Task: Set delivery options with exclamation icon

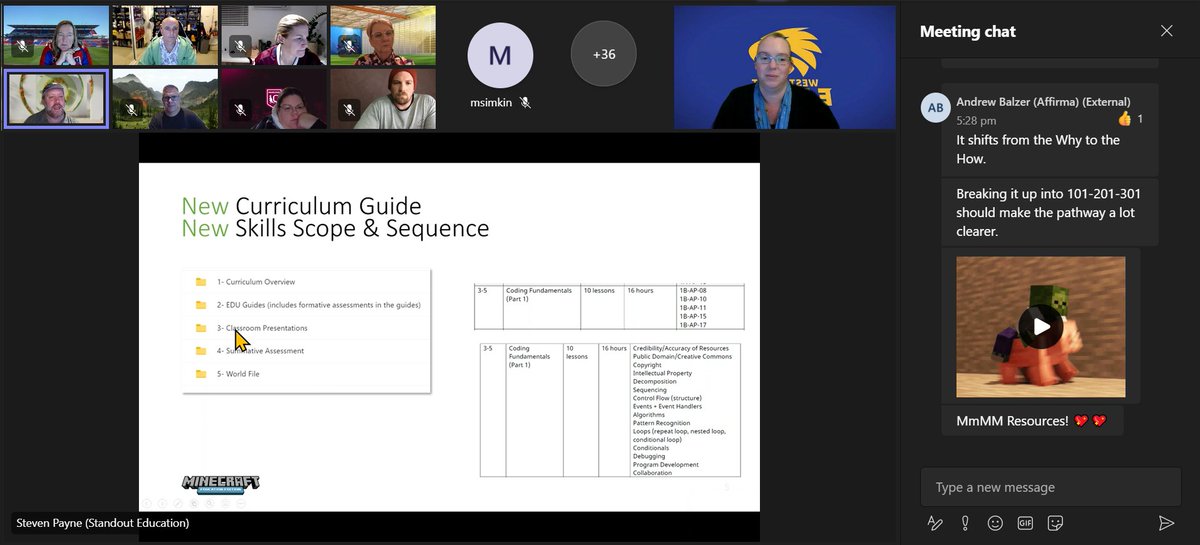Action: (965, 523)
